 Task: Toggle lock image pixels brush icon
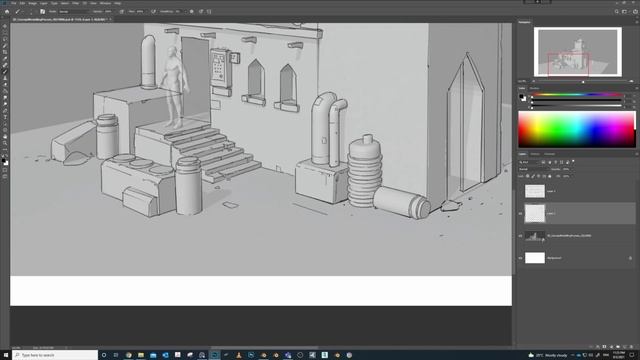pos(533,176)
